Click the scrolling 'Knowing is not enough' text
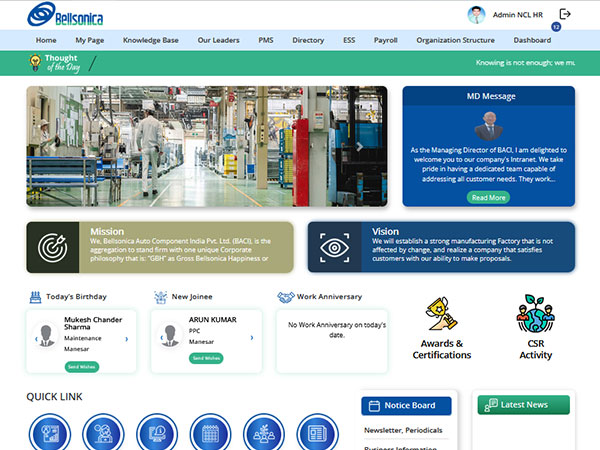 point(525,63)
